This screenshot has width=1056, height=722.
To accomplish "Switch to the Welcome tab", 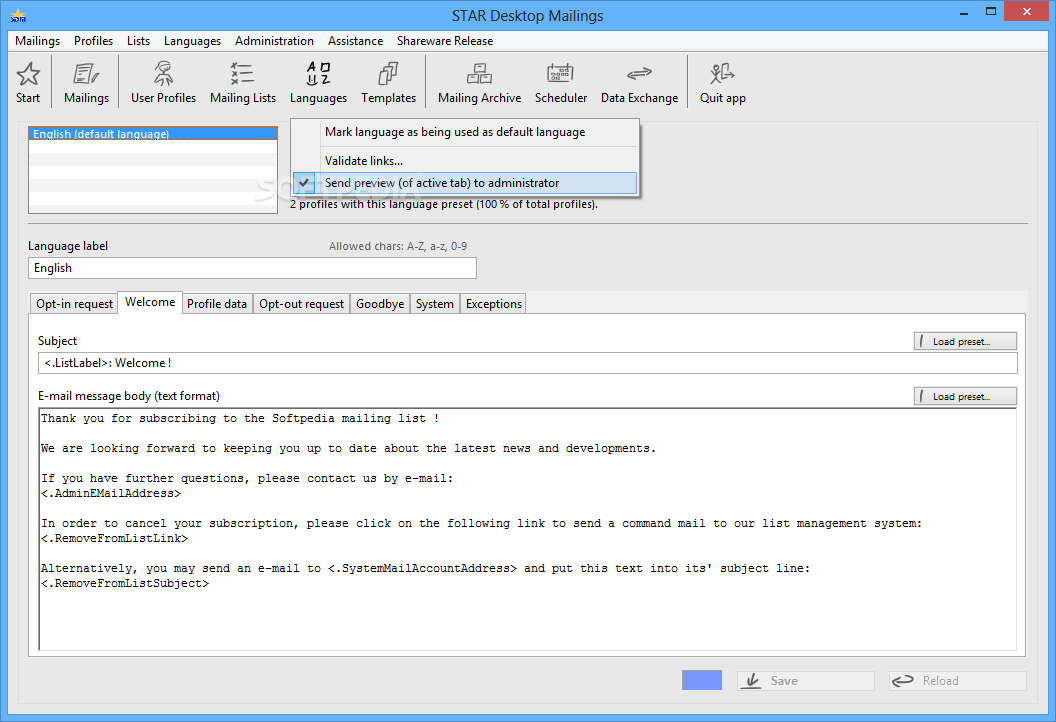I will pos(150,302).
